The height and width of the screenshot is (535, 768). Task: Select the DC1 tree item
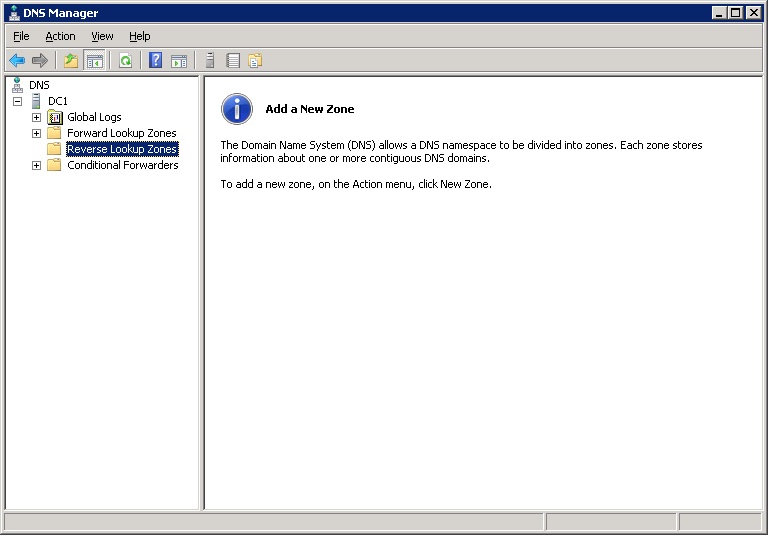pos(58,101)
